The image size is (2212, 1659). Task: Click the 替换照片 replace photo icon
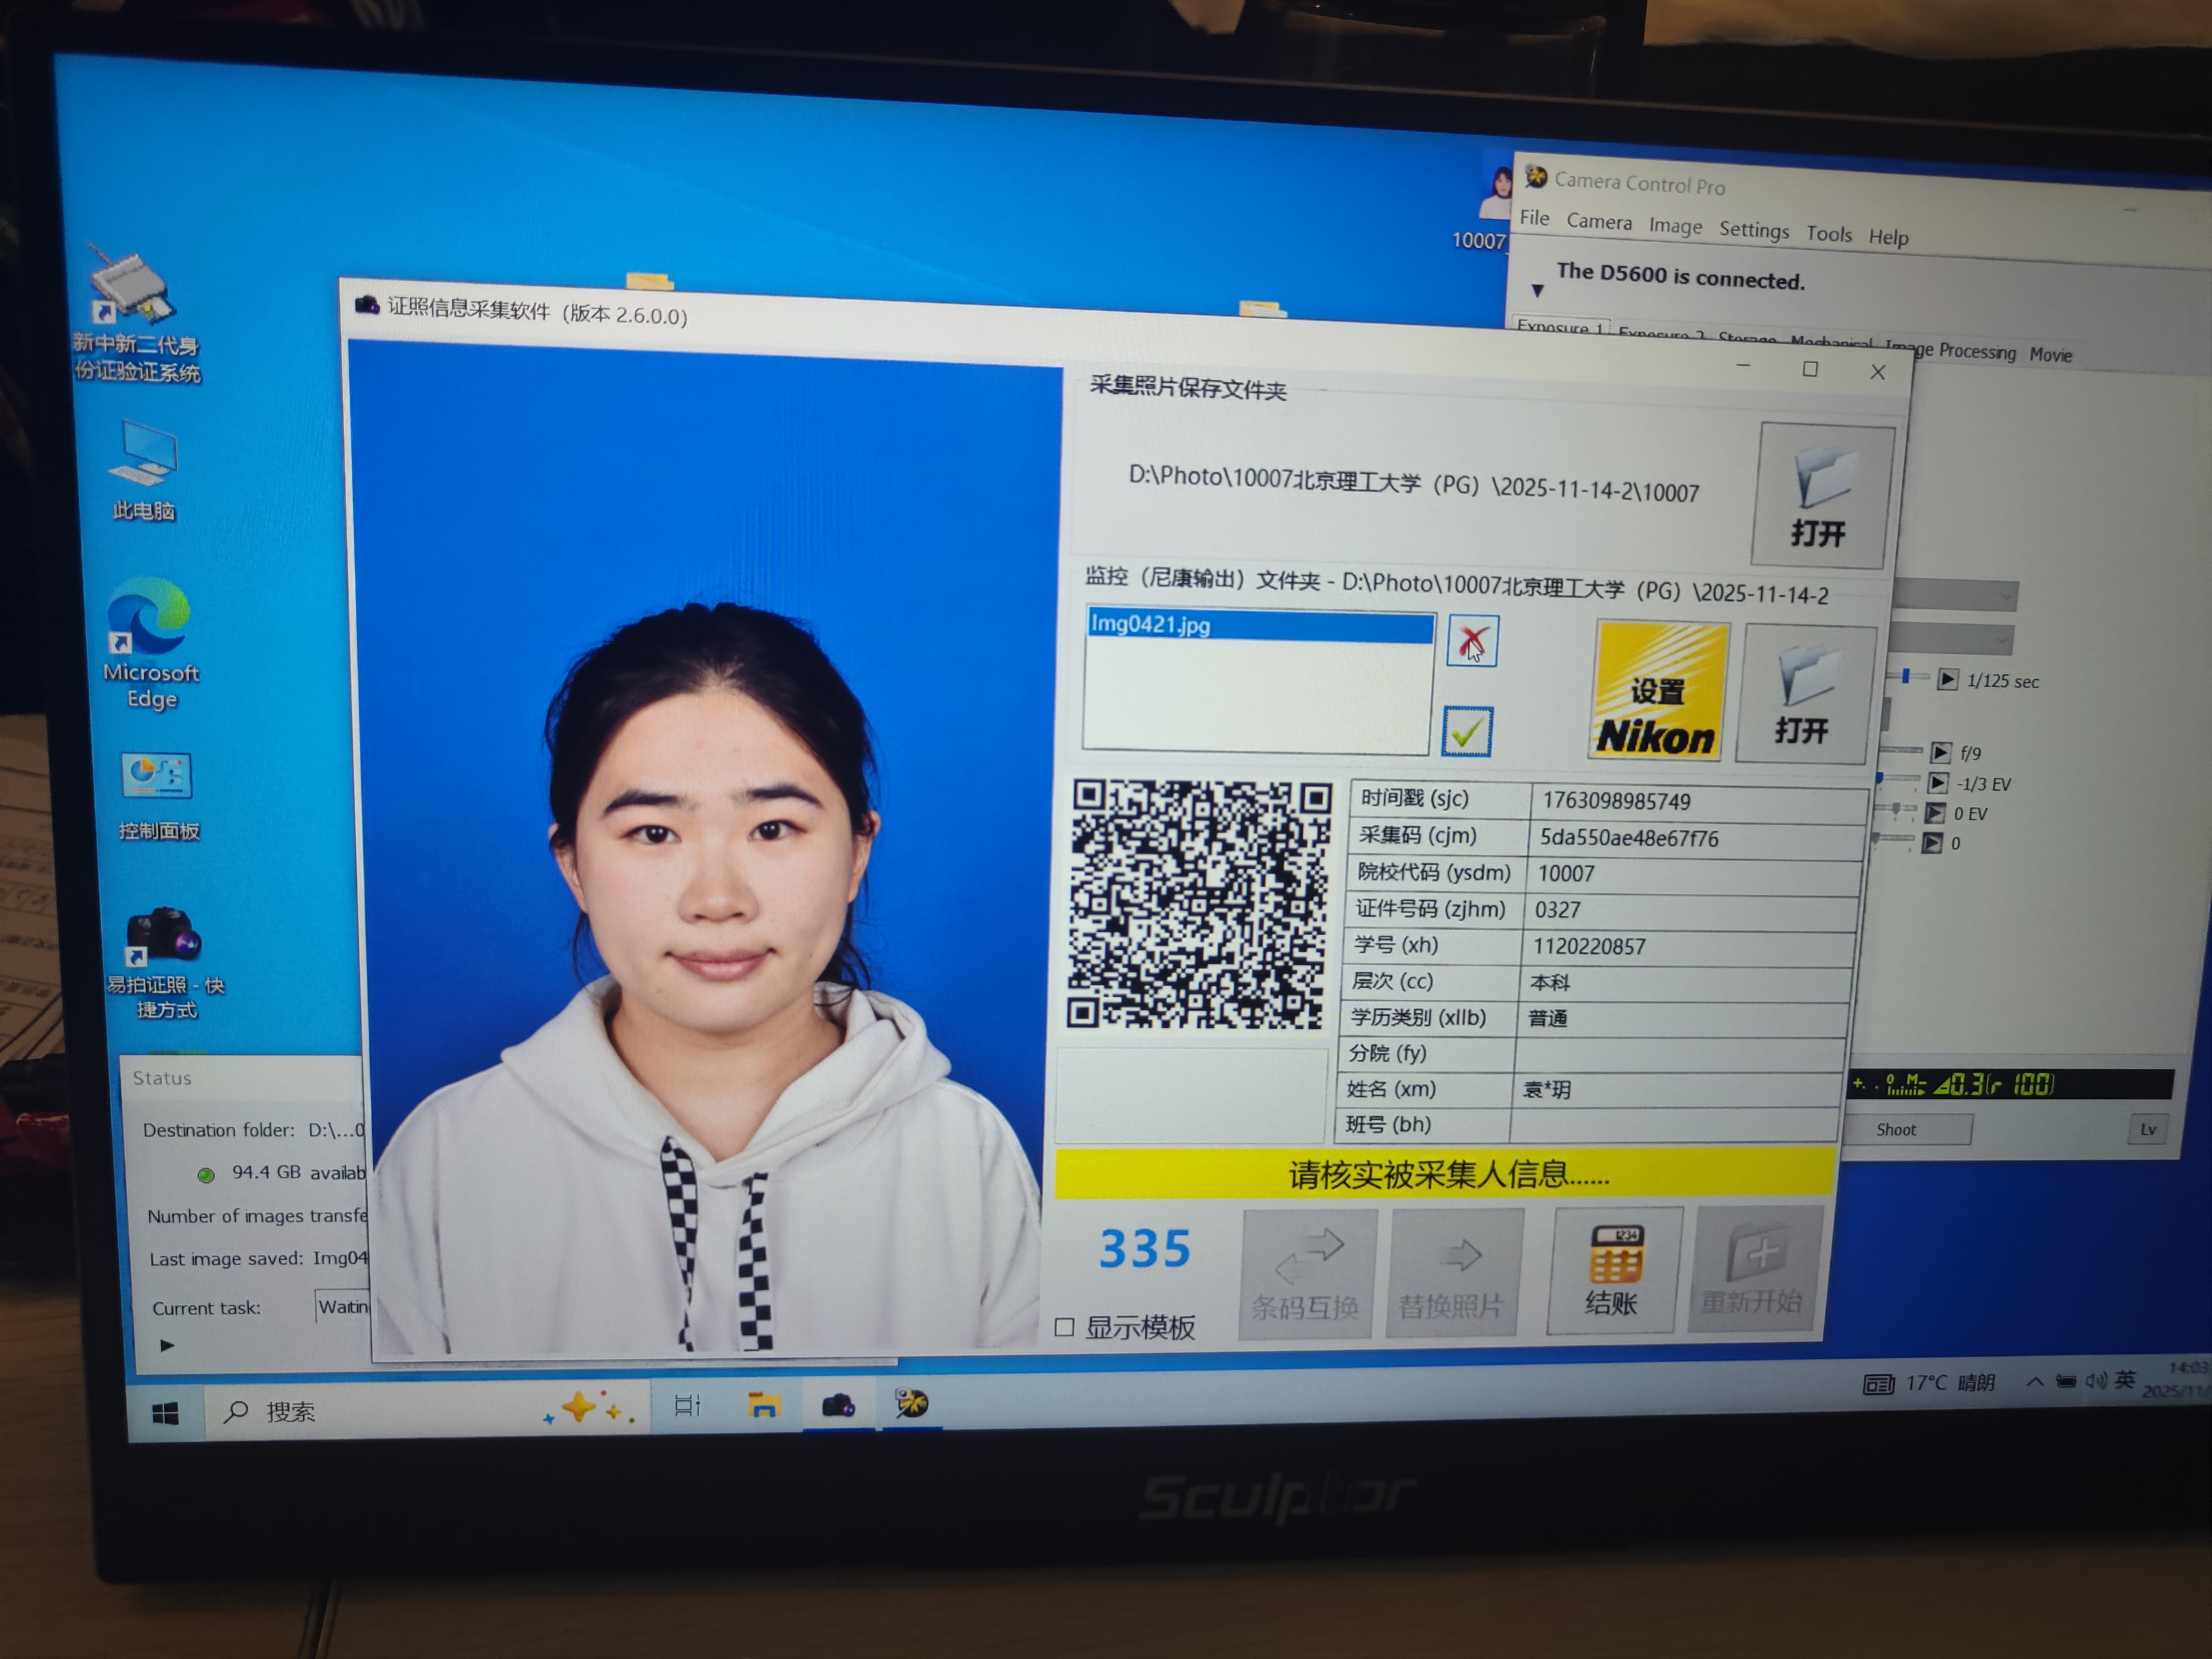pos(1455,1272)
